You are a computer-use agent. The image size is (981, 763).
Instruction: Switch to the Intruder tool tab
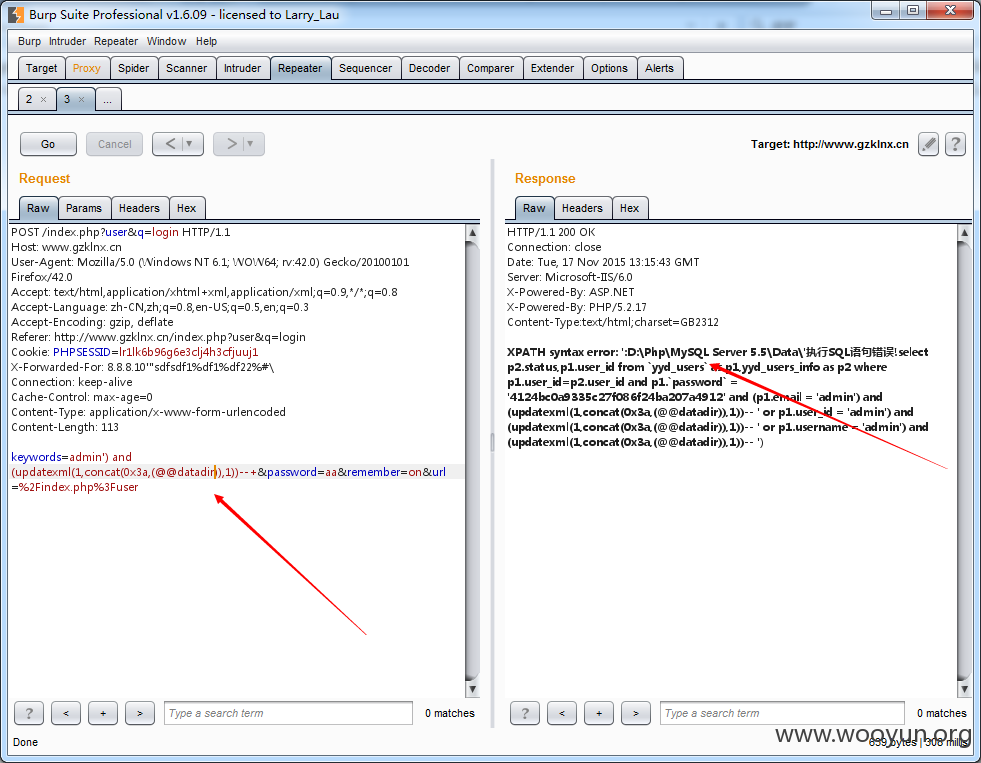(x=243, y=68)
